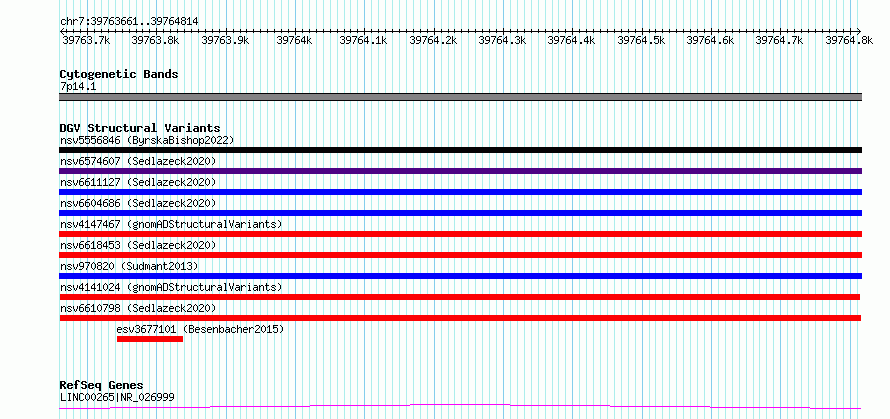
Task: Click the RefSeq Genes track heading
Action: (x=101, y=386)
